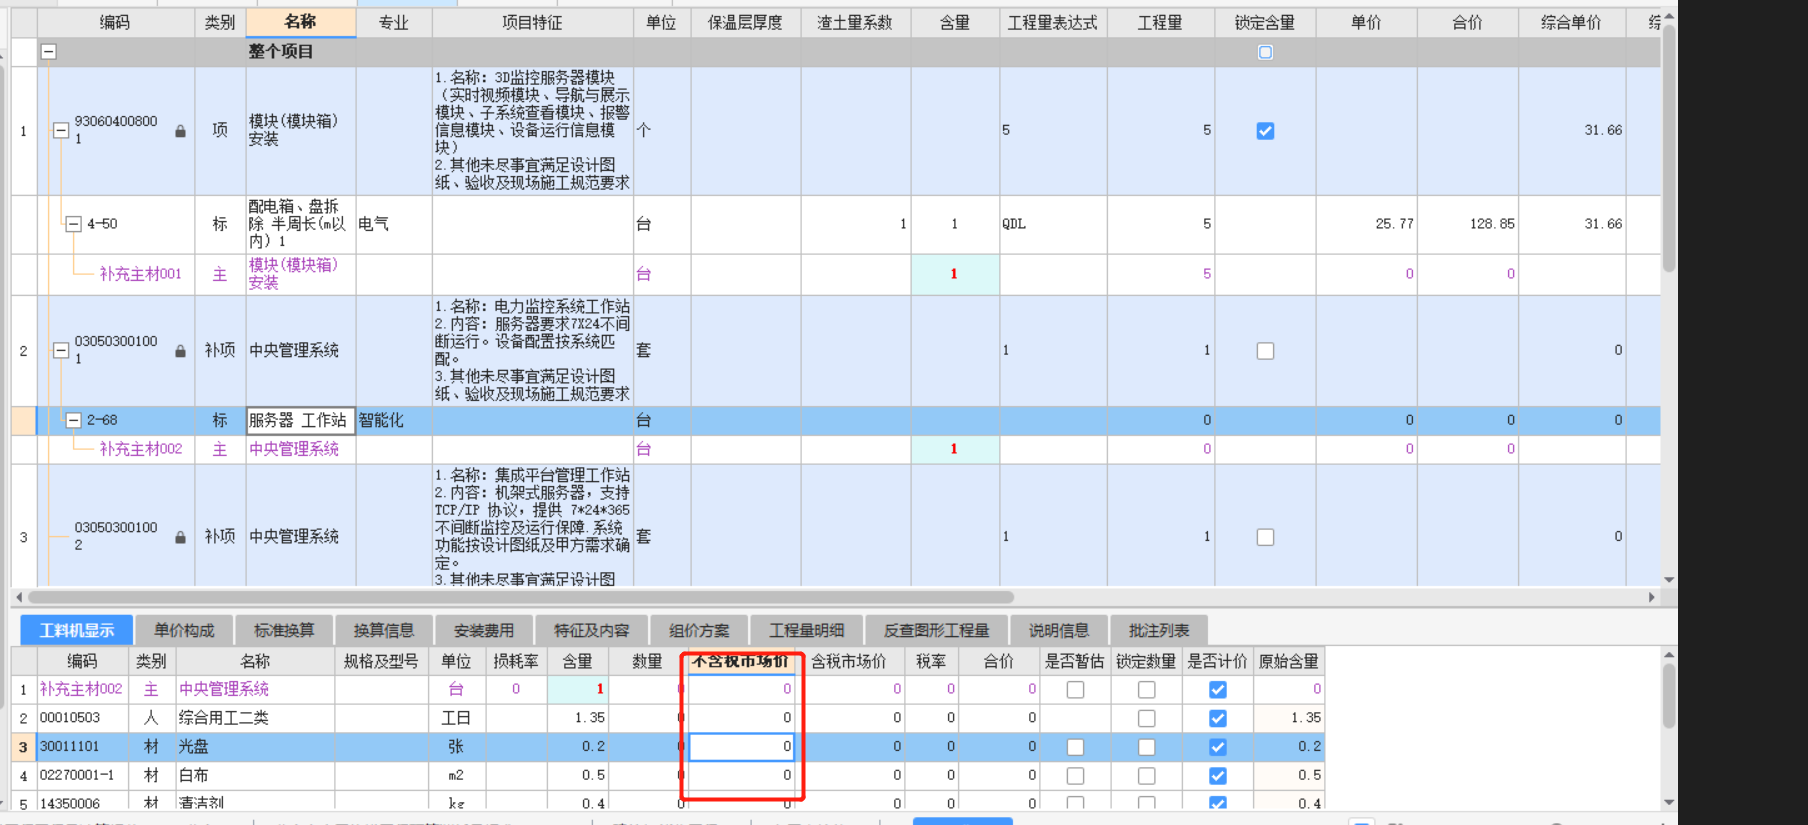The height and width of the screenshot is (825, 1808).
Task: Collapse the 2-68 quota sub-row
Action: 73,420
